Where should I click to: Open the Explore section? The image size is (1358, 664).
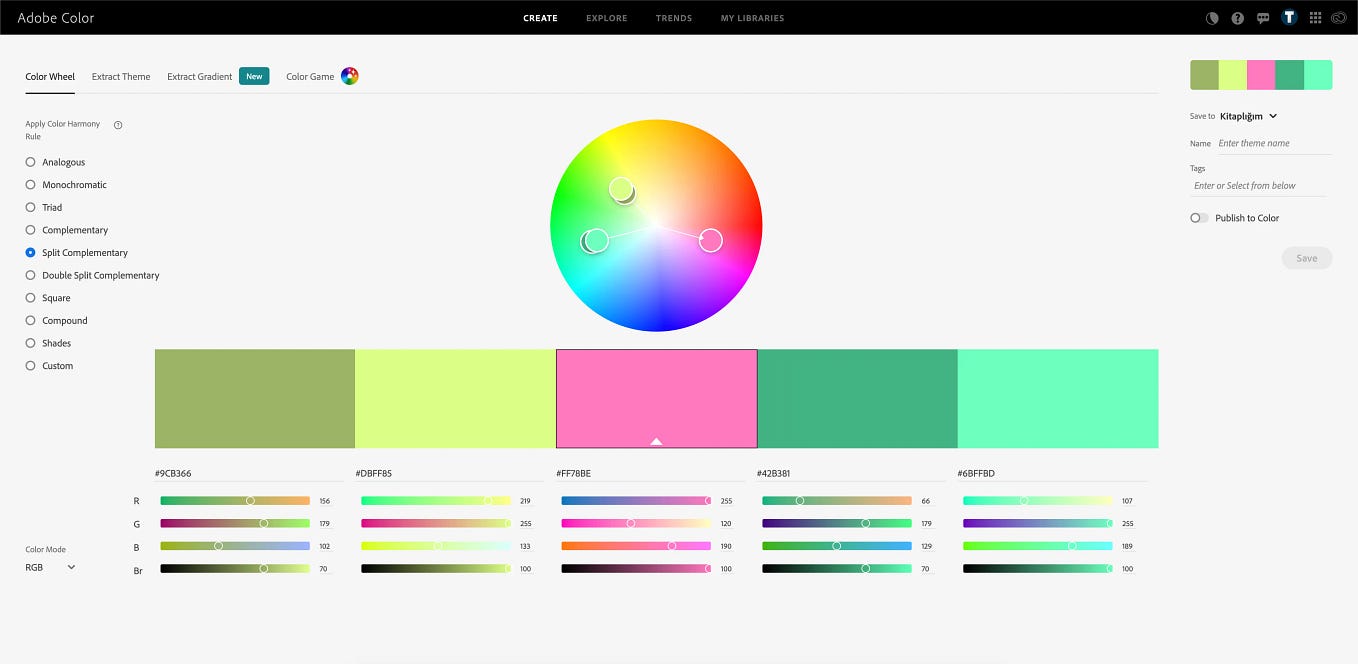[x=606, y=18]
